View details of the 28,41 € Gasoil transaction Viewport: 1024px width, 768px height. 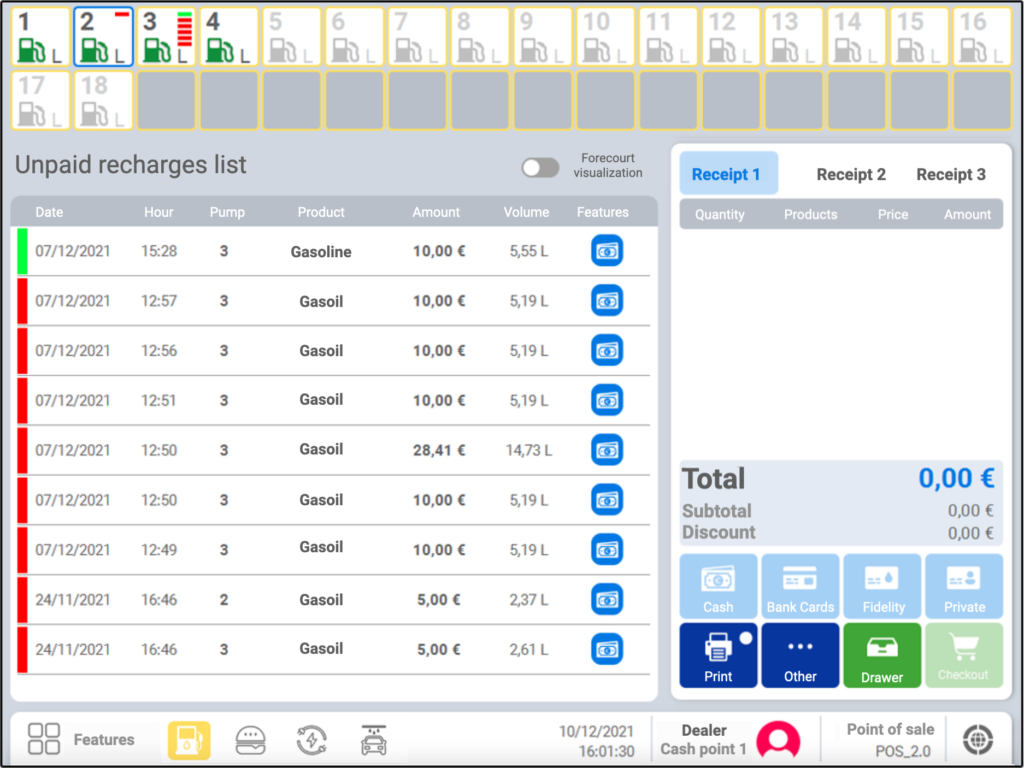(607, 450)
